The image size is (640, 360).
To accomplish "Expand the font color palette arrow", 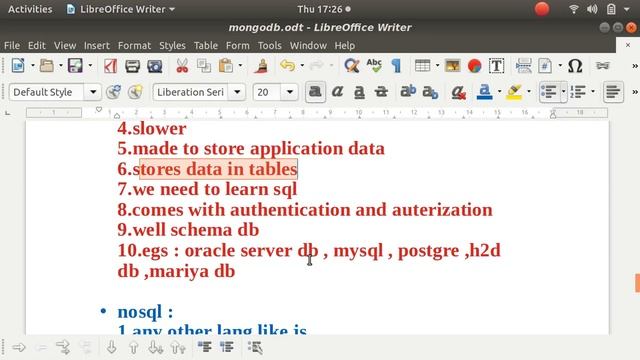I will (499, 92).
